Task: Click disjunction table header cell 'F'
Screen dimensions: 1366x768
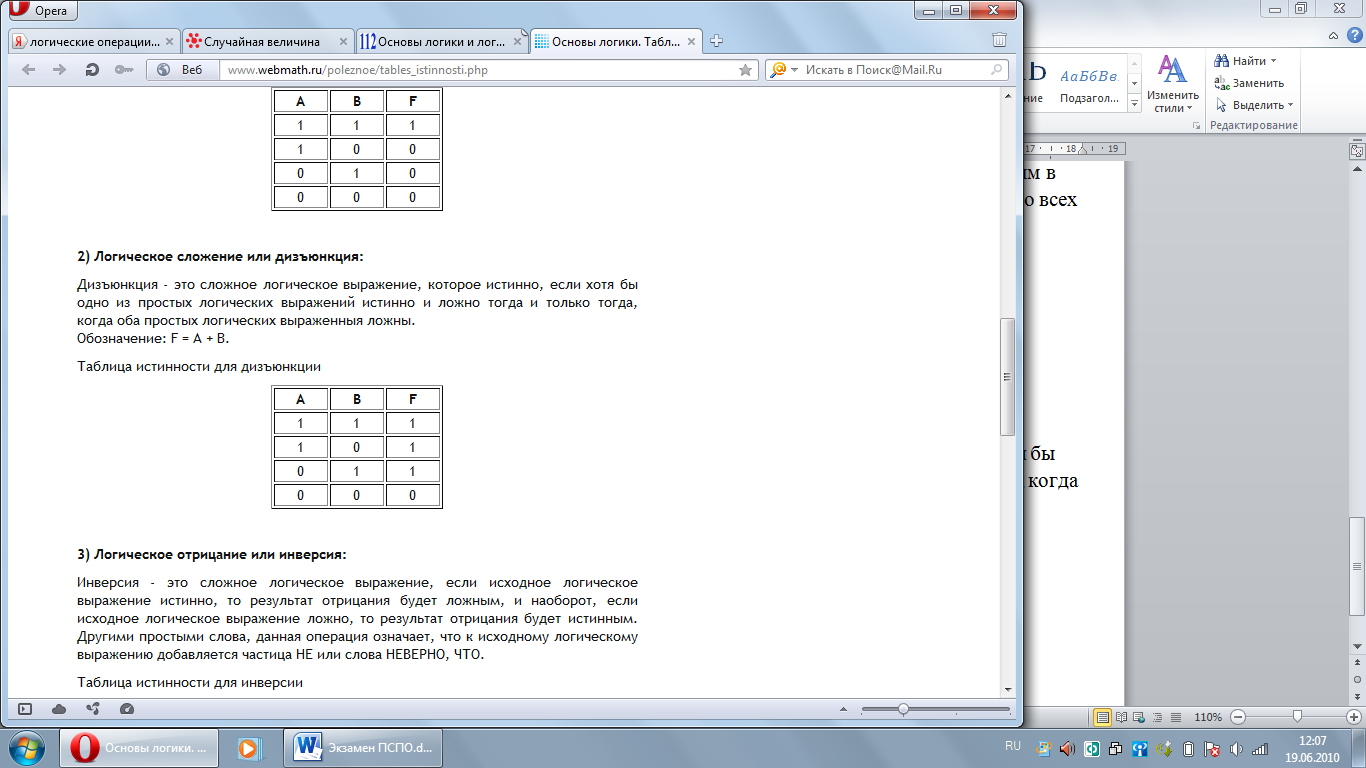Action: point(413,399)
